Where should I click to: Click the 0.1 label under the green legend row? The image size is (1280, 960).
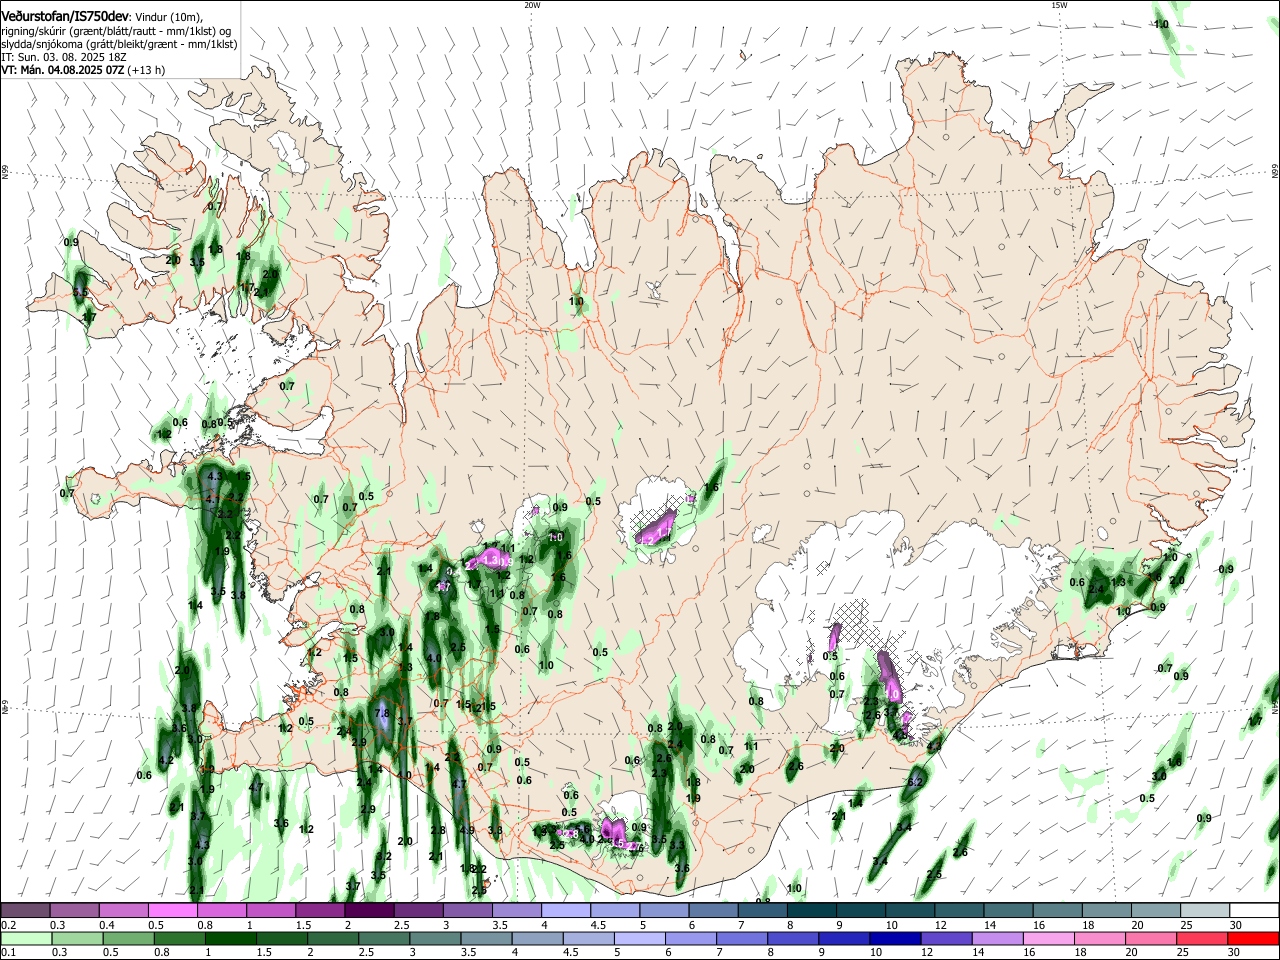pyautogui.click(x=7, y=953)
